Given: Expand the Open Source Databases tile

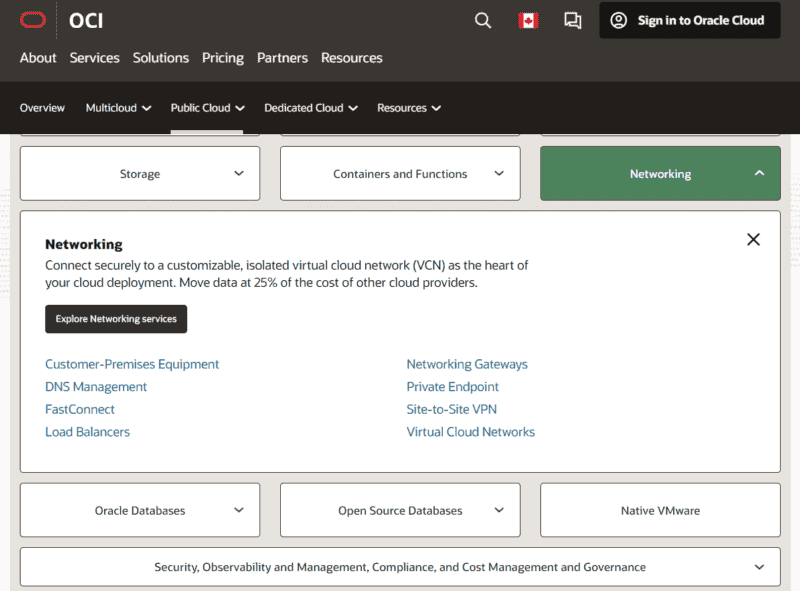Looking at the screenshot, I should pos(400,510).
